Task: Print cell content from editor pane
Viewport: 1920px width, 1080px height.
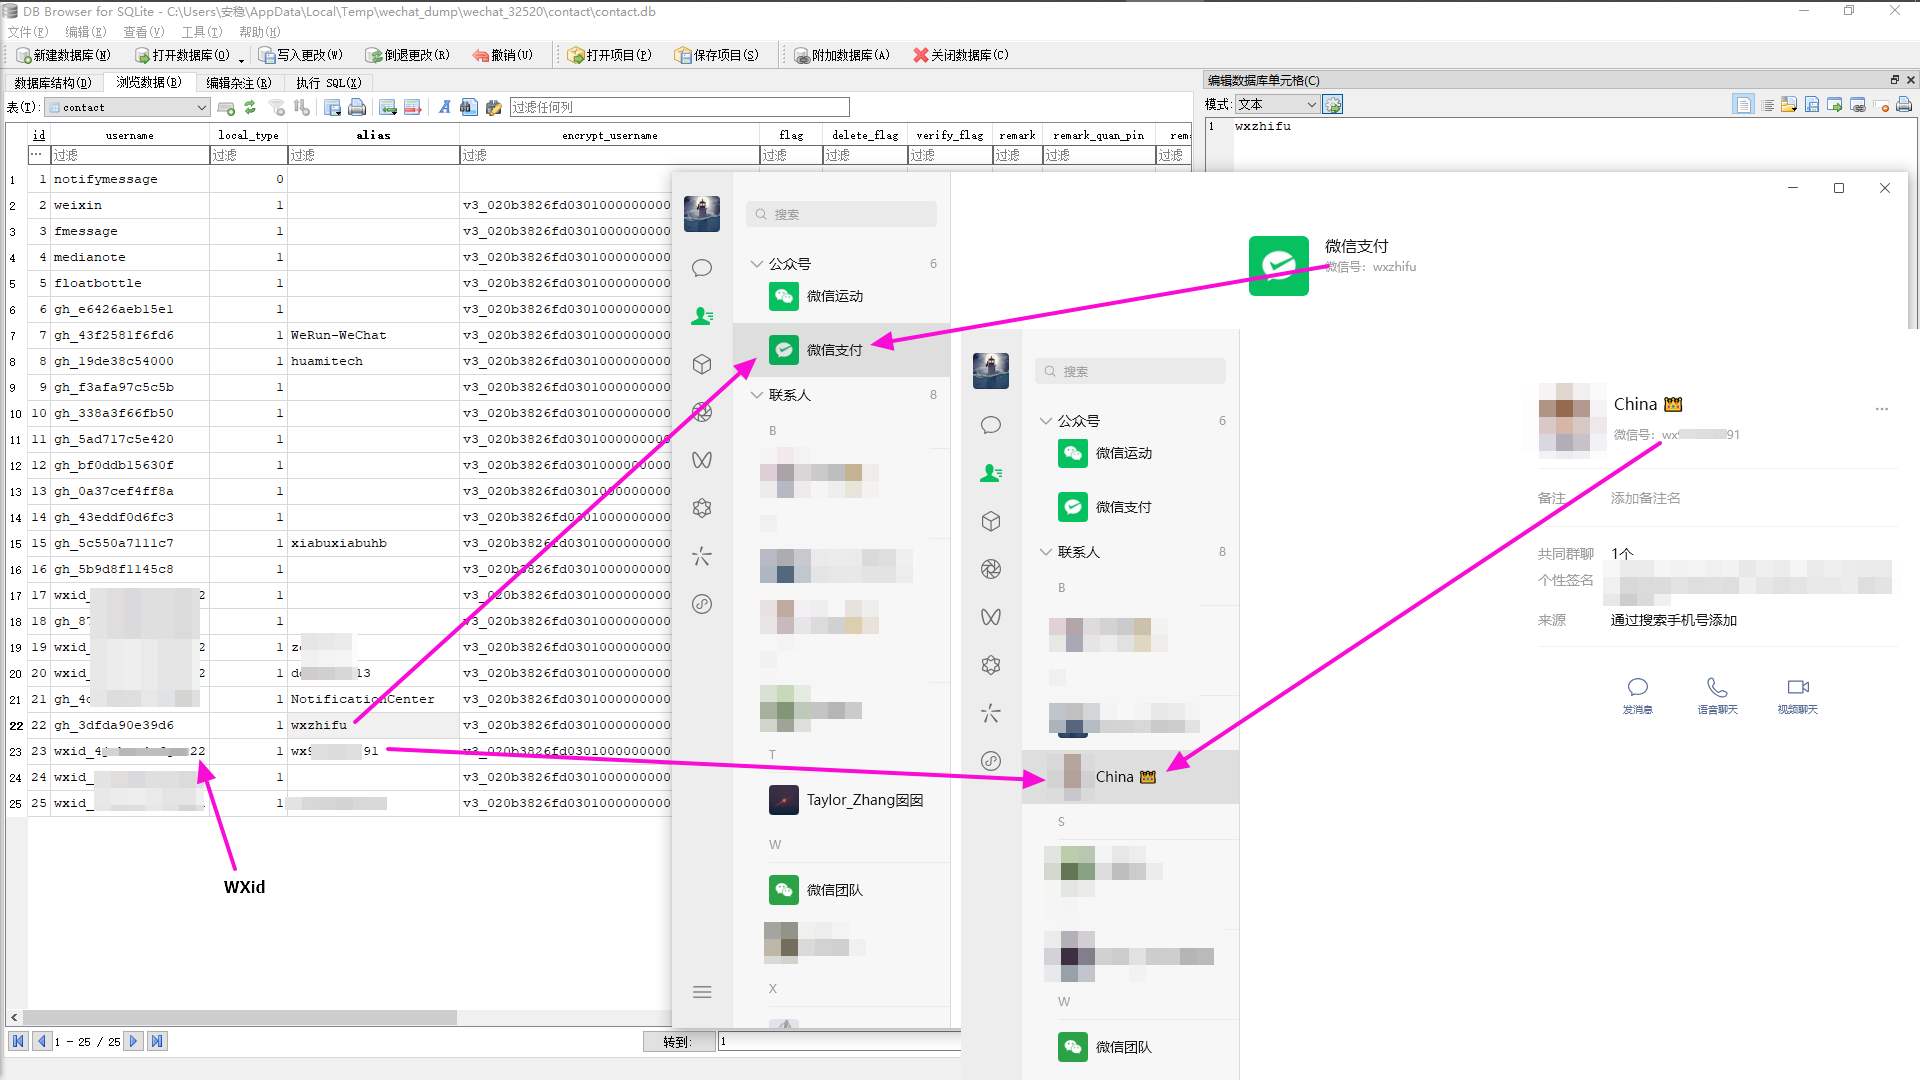Action: (1904, 104)
